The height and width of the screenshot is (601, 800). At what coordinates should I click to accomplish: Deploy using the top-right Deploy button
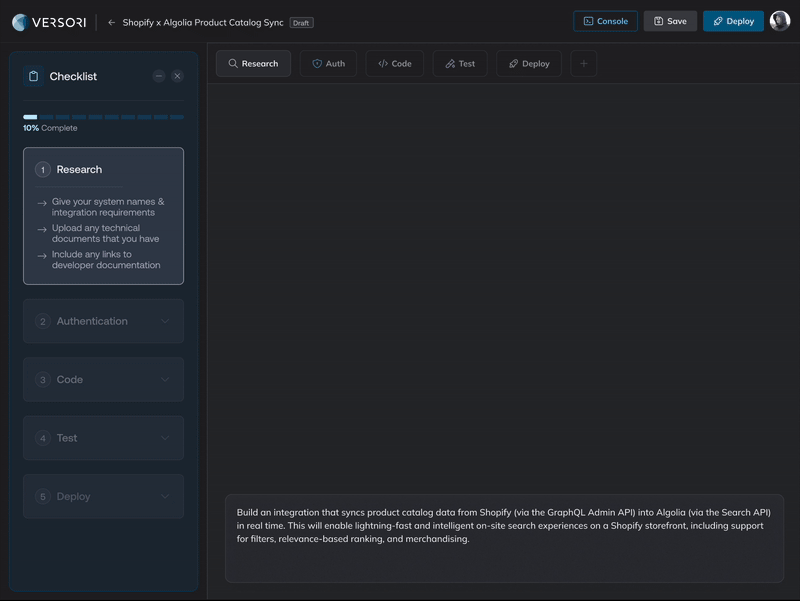click(733, 21)
